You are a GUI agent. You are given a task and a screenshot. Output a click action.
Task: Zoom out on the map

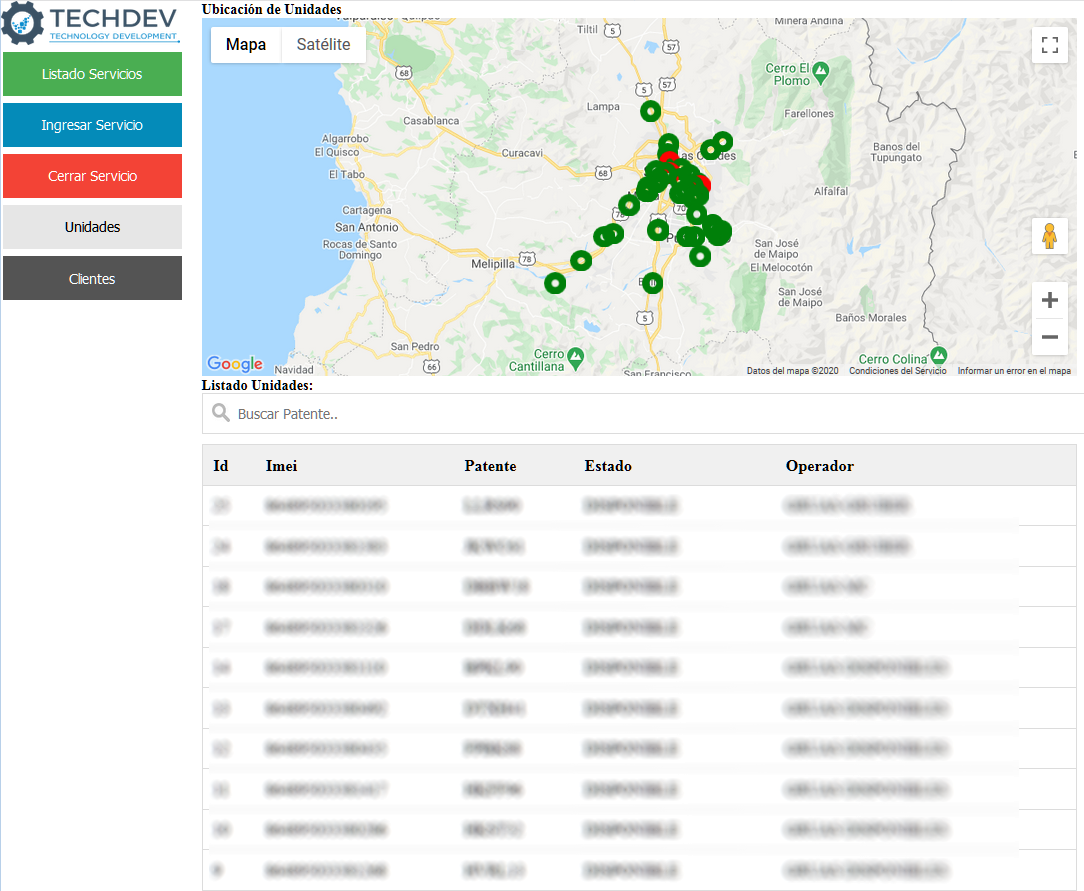click(1049, 337)
